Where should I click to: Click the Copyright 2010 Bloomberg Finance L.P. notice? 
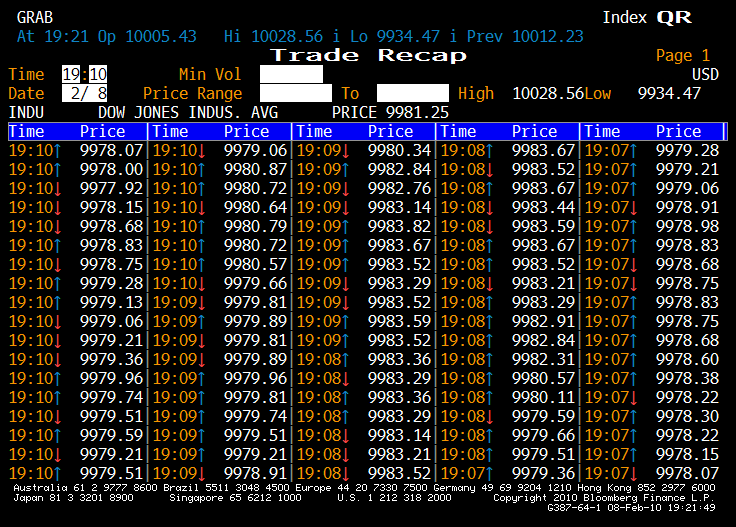pos(604,497)
